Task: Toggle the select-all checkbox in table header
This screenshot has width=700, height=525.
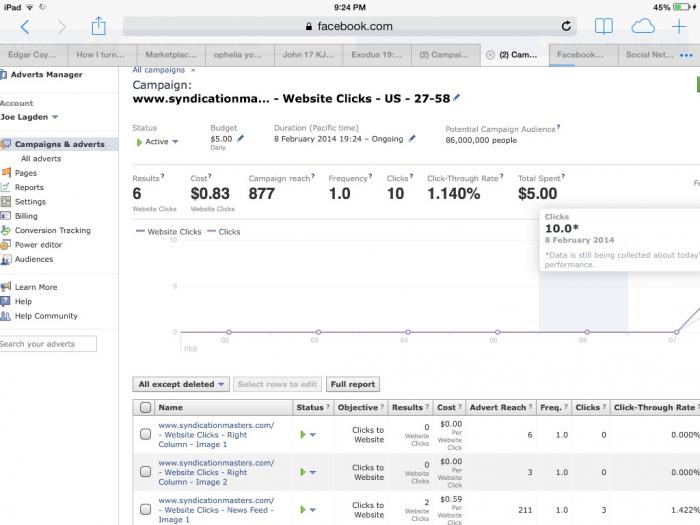Action: point(145,407)
